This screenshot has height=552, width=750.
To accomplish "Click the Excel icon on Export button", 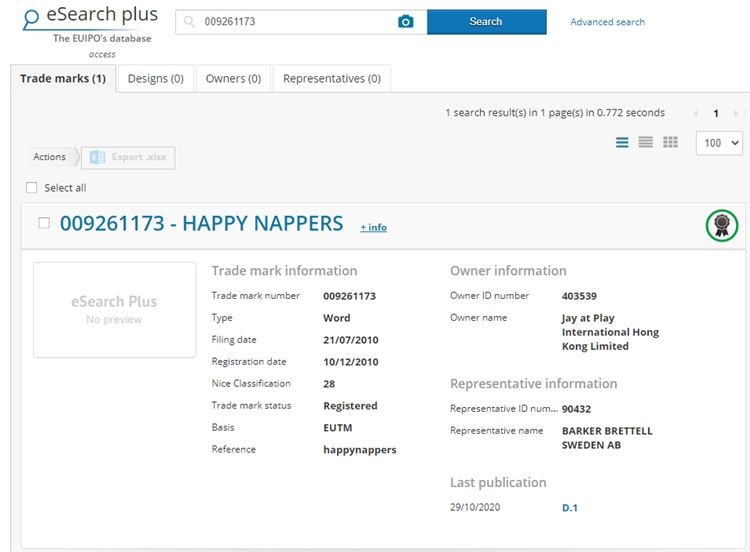I will (98, 157).
